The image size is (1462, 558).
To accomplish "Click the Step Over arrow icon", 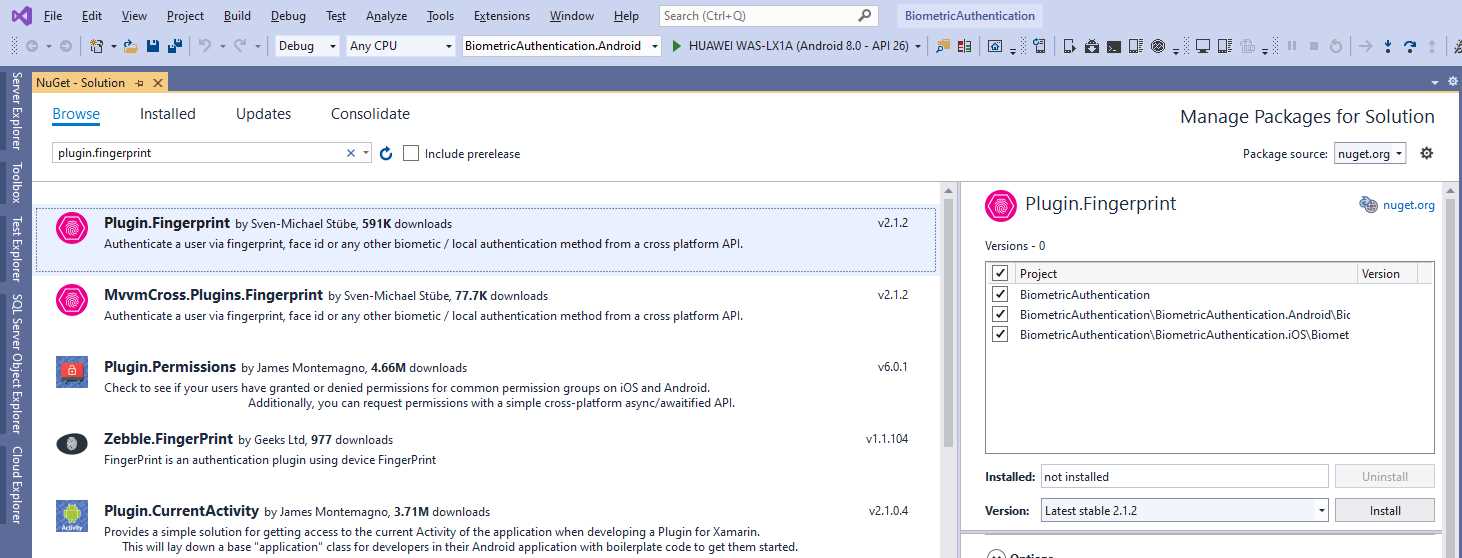I will [x=1411, y=46].
